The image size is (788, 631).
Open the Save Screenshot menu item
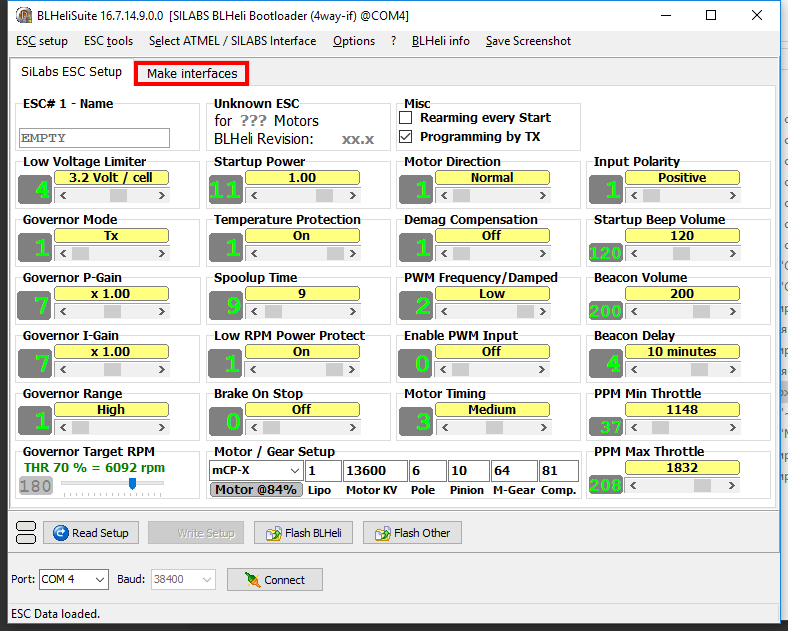(x=528, y=41)
